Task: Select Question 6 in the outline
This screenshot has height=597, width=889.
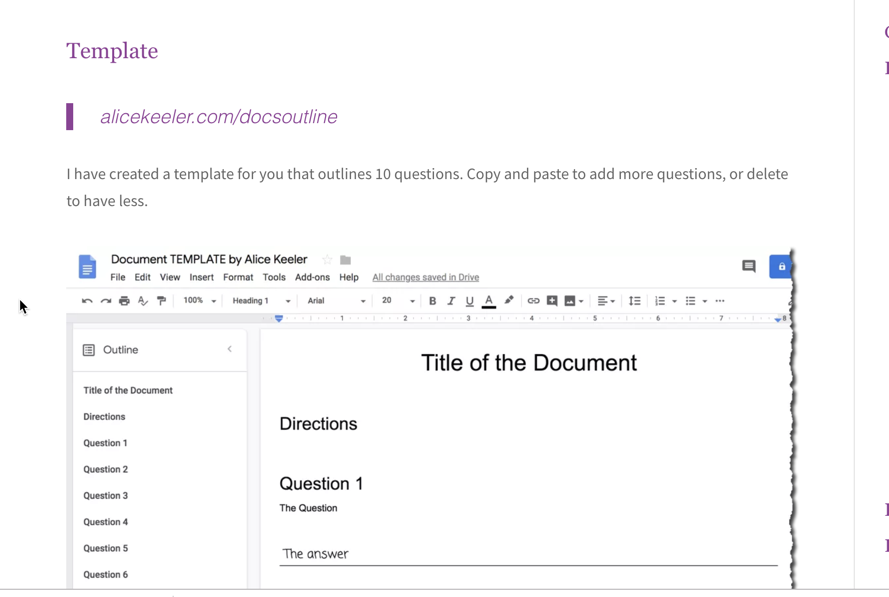Action: coord(105,575)
